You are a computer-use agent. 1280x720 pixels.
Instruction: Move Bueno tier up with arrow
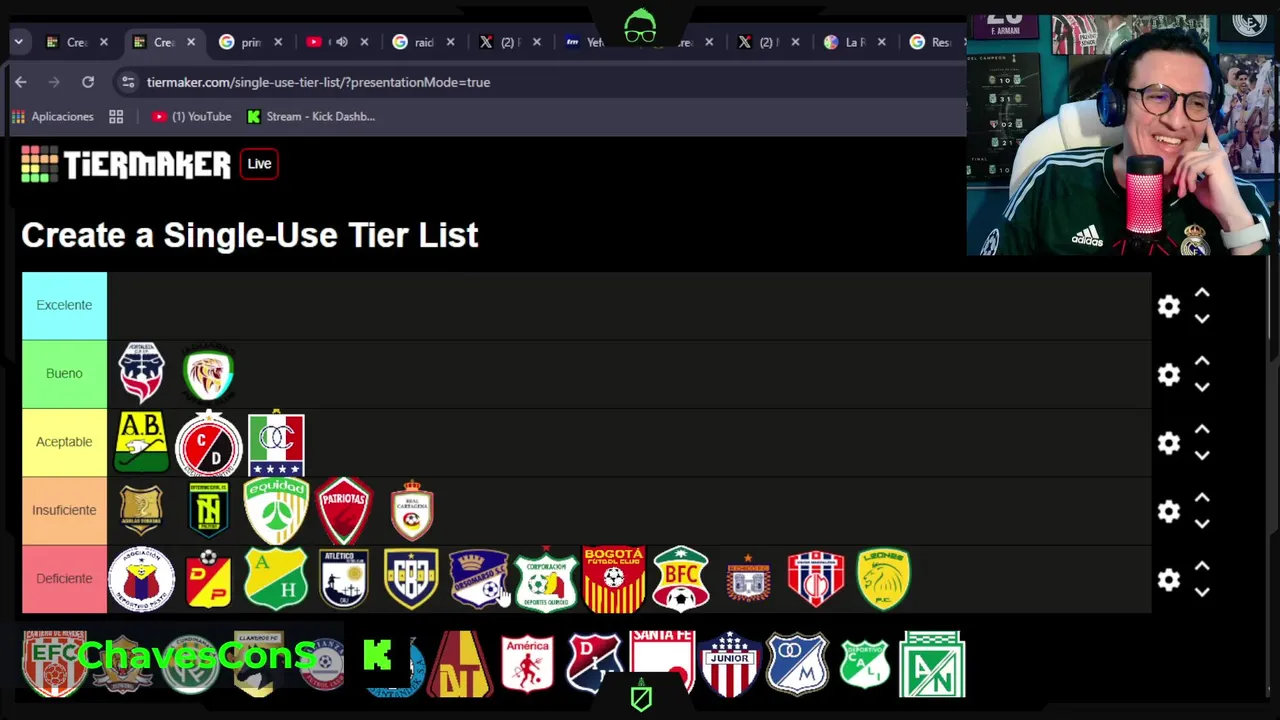(x=1202, y=361)
